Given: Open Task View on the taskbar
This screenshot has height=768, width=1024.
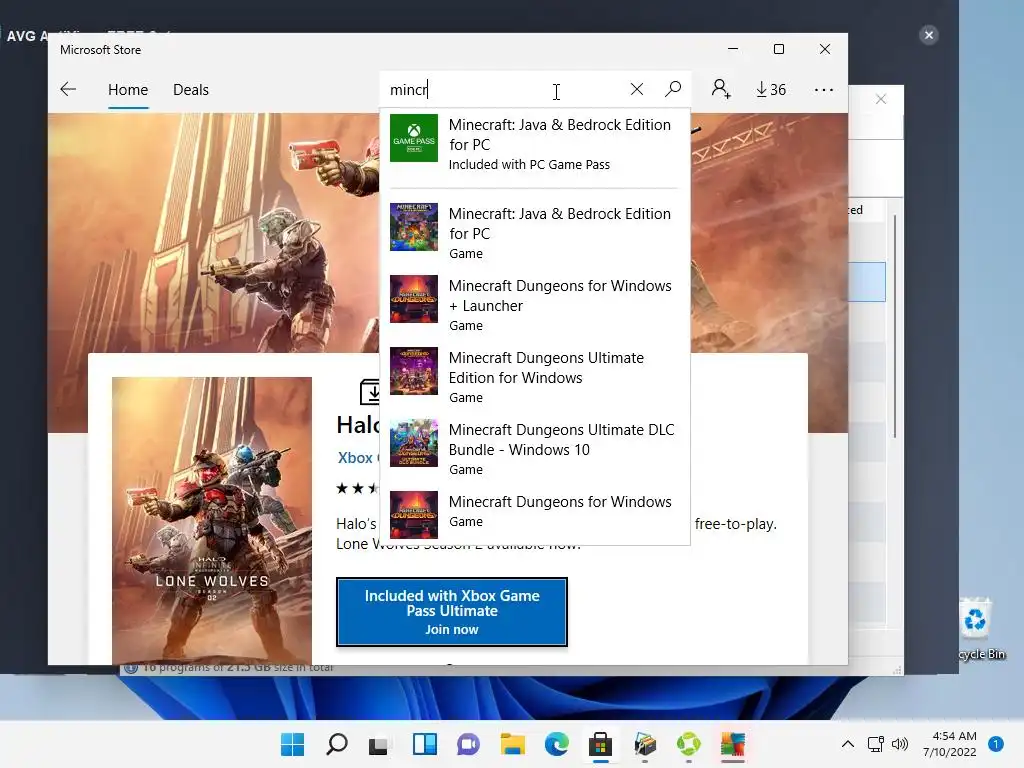Looking at the screenshot, I should coord(379,744).
